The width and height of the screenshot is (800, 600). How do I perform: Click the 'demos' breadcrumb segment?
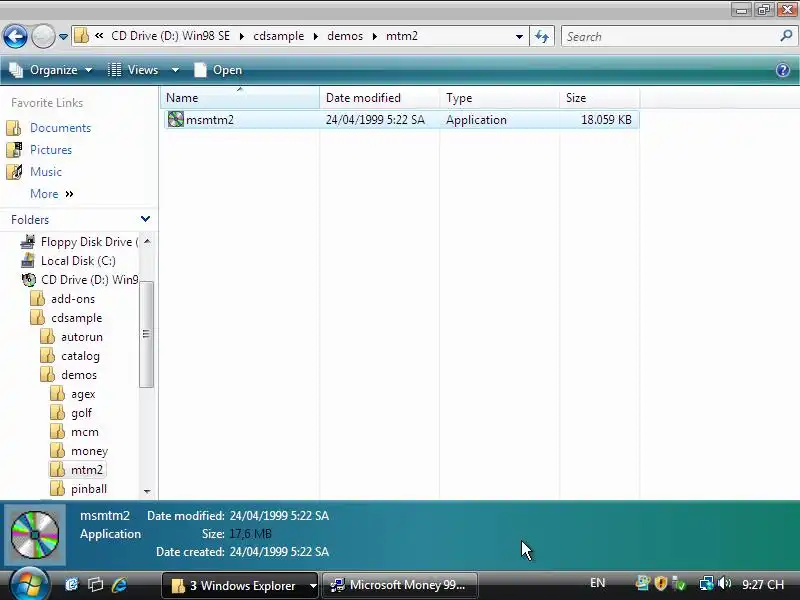[345, 36]
